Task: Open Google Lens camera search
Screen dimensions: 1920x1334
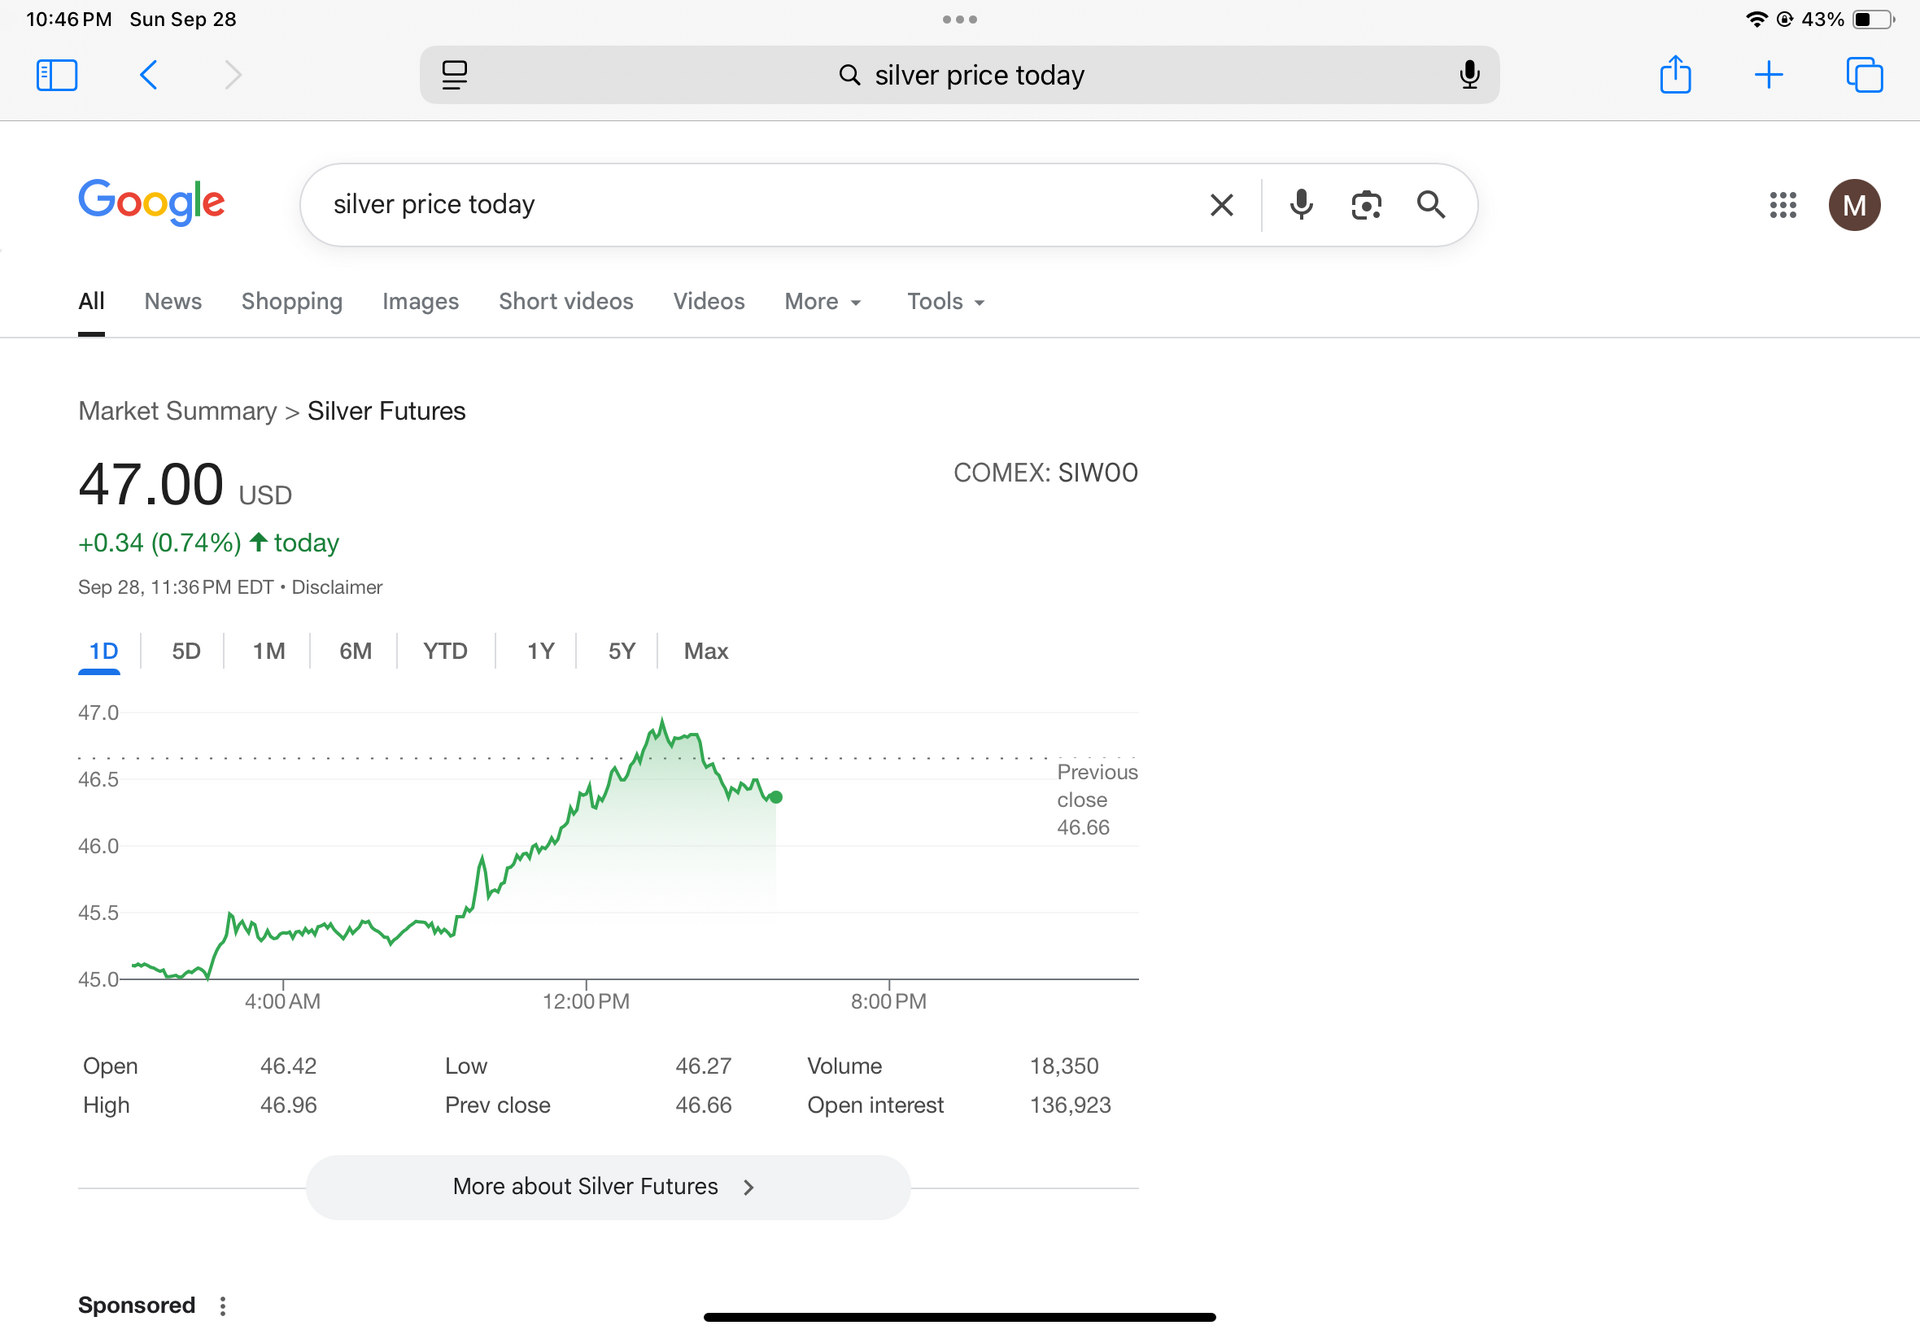Action: (x=1366, y=205)
